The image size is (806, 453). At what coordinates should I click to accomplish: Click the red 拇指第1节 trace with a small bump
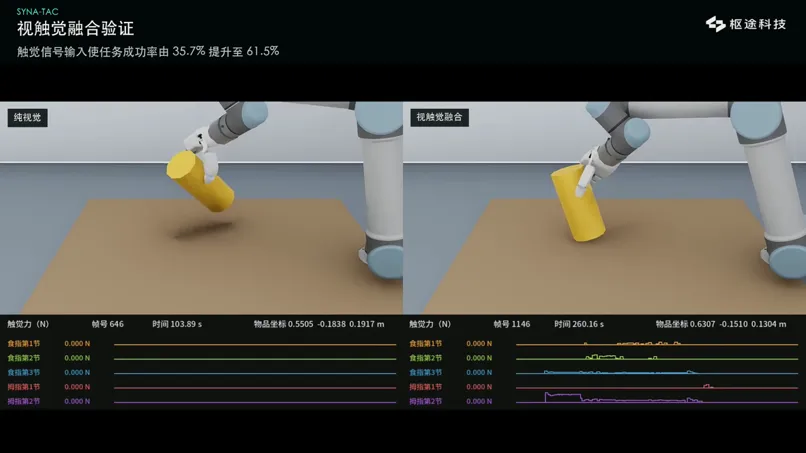(656, 386)
